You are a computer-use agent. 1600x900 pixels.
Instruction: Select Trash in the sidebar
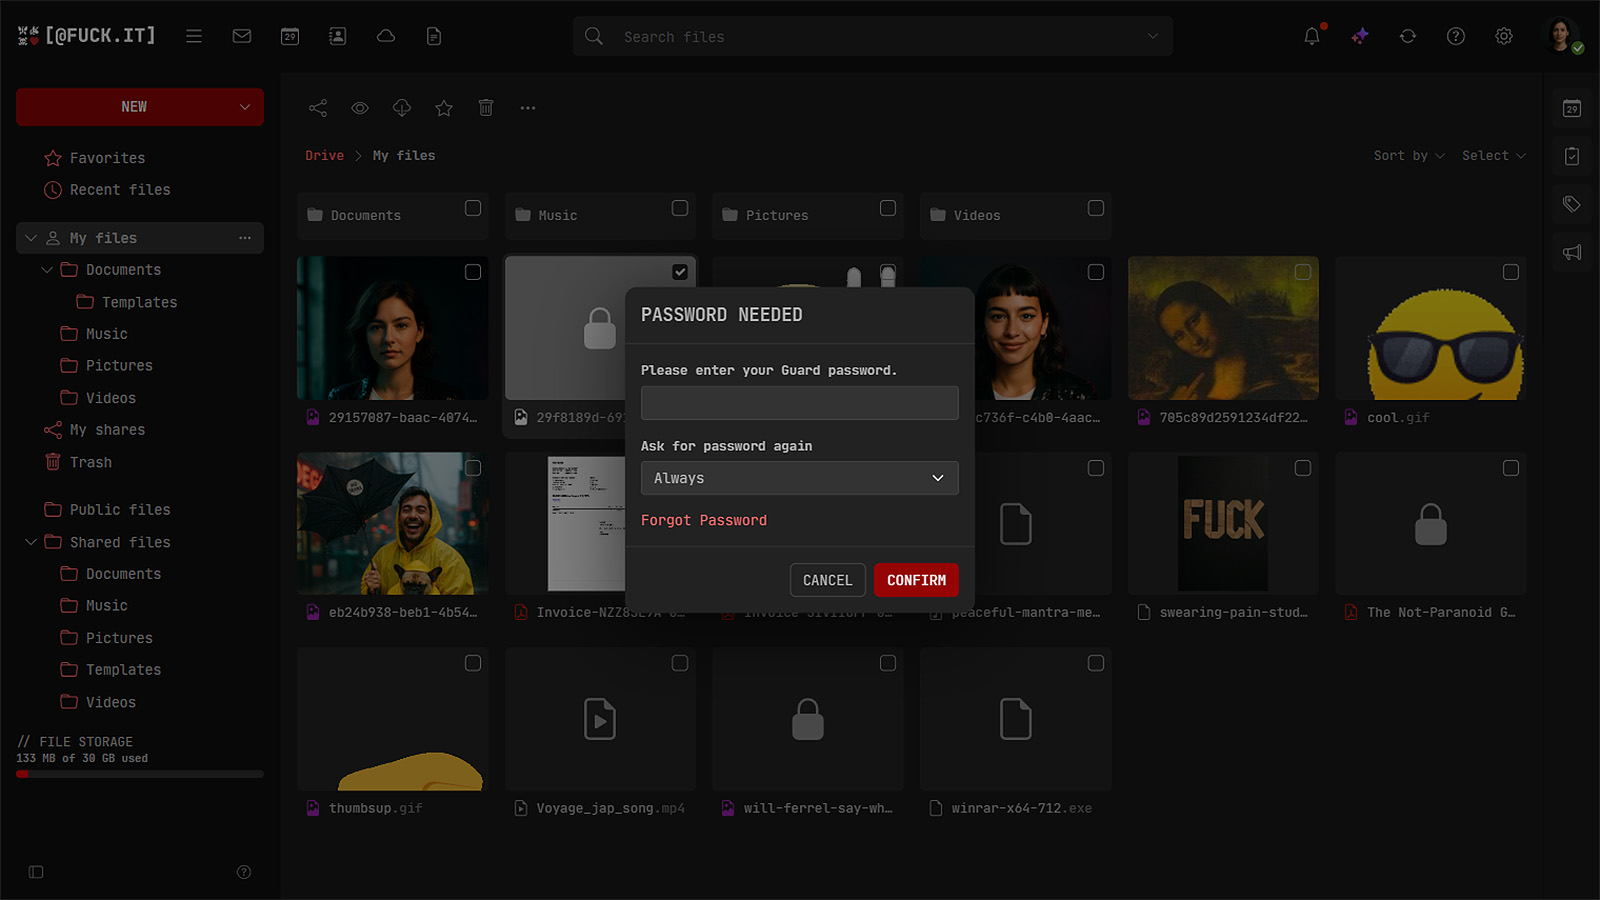click(91, 462)
